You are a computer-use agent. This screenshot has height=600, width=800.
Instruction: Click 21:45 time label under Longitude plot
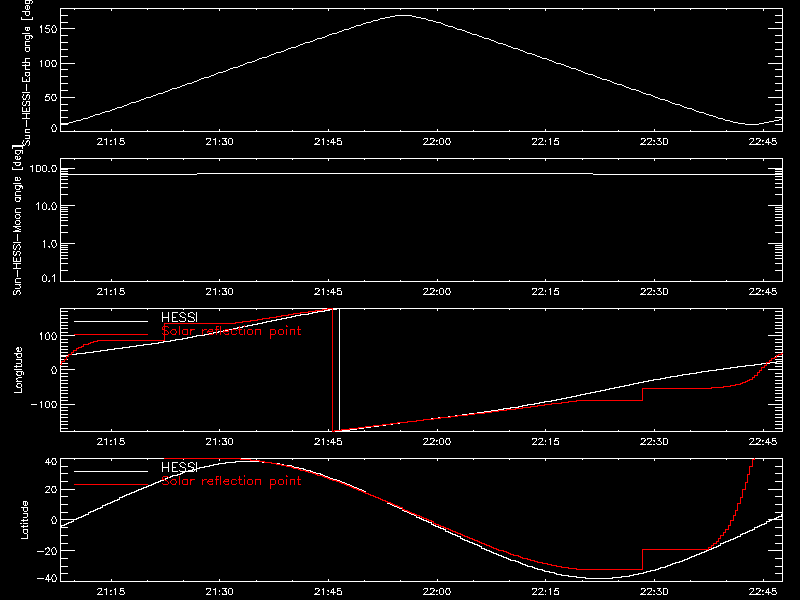(x=328, y=442)
